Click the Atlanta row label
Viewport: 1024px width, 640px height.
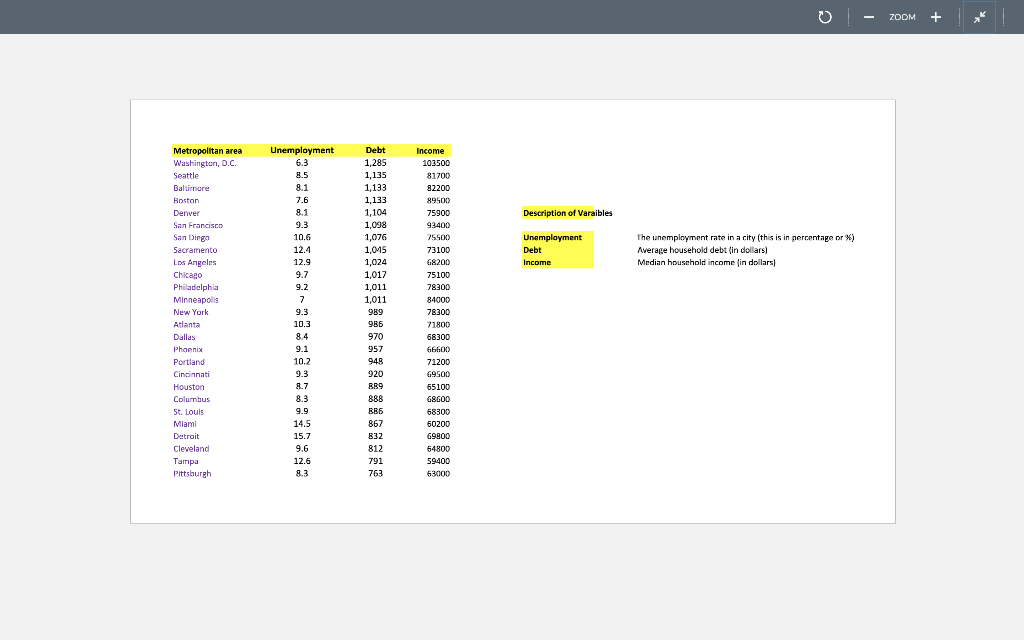tap(186, 325)
